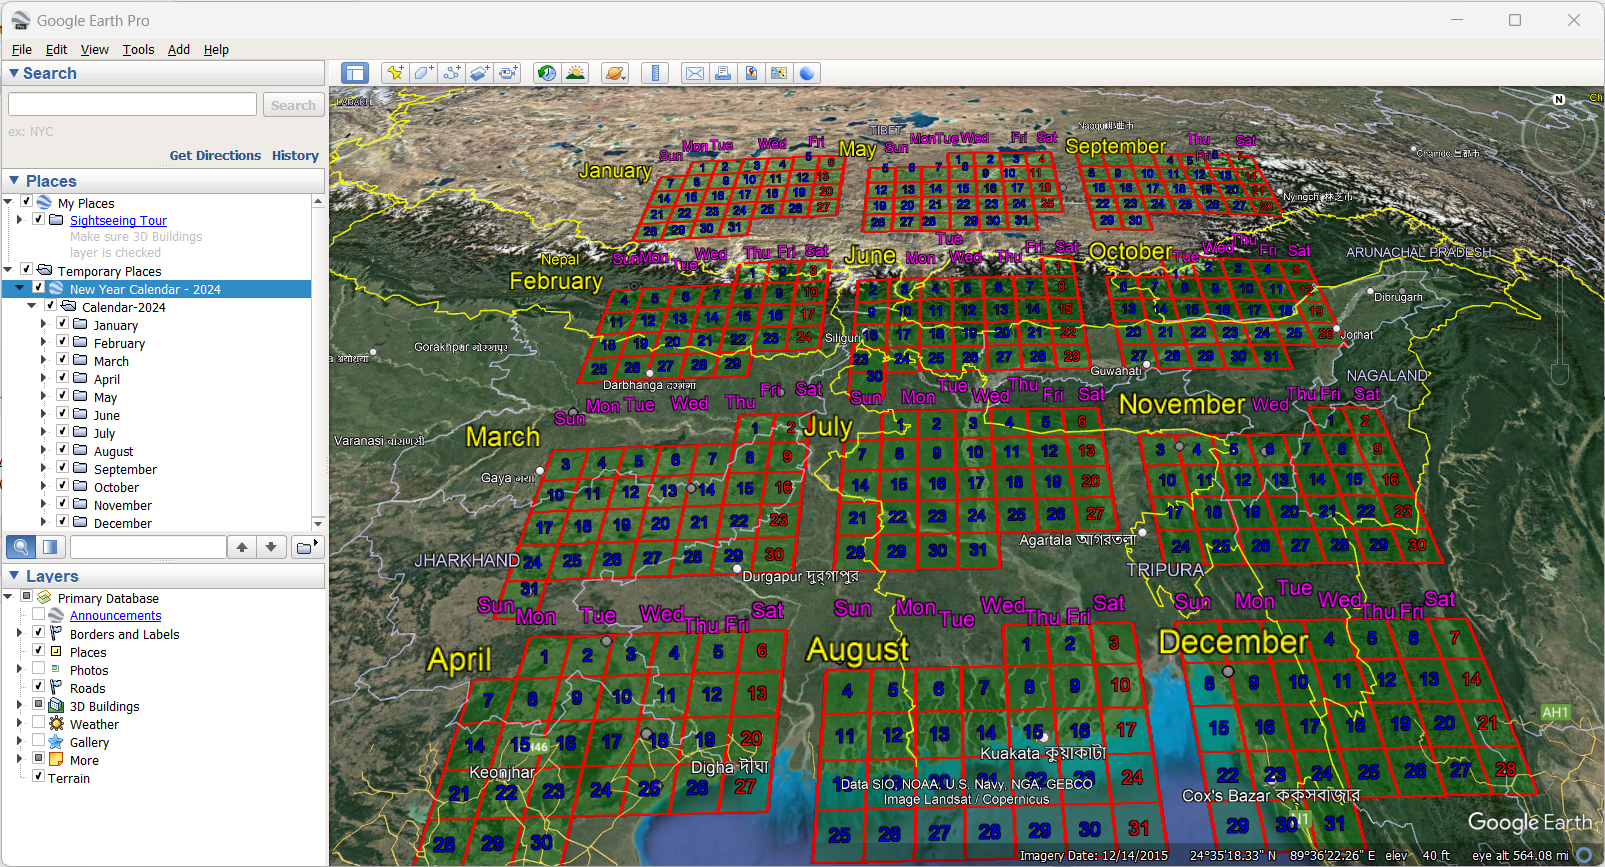Expand the Borders and Labels layer
The width and height of the screenshot is (1605, 867).
coord(19,634)
